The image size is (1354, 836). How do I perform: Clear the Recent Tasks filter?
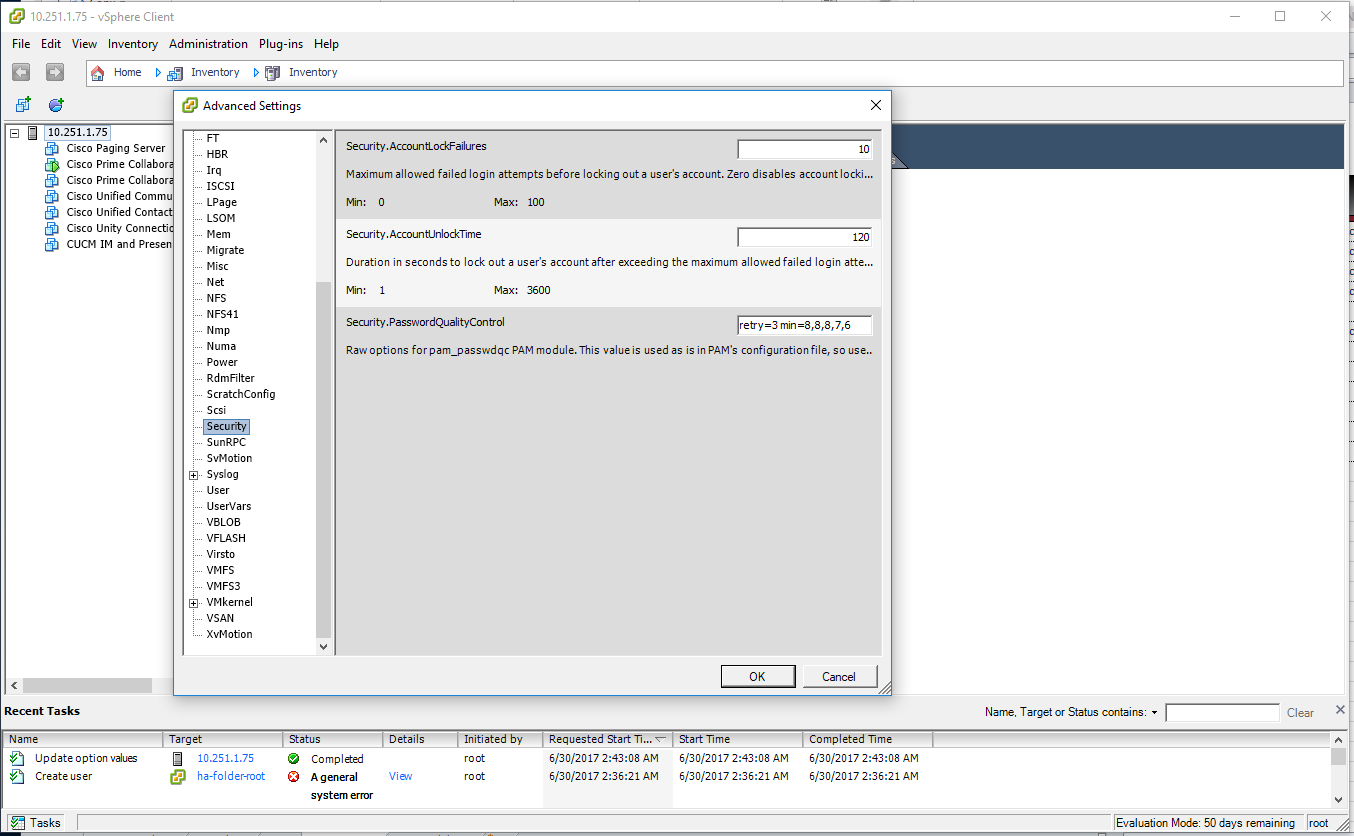pyautogui.click(x=1299, y=712)
